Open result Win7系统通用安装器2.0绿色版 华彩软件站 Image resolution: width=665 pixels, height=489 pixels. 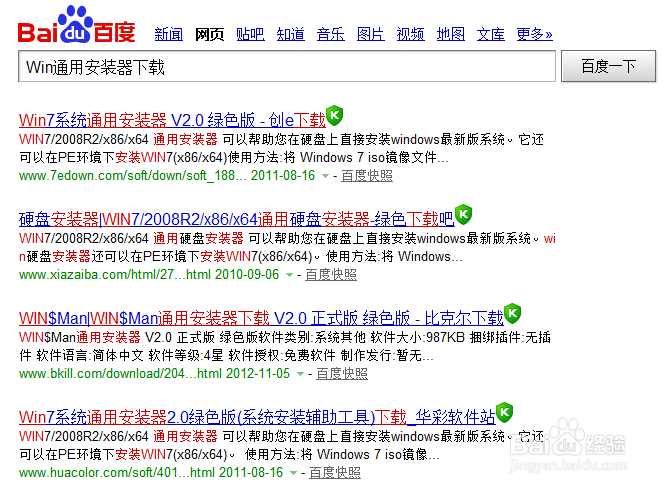(257, 417)
